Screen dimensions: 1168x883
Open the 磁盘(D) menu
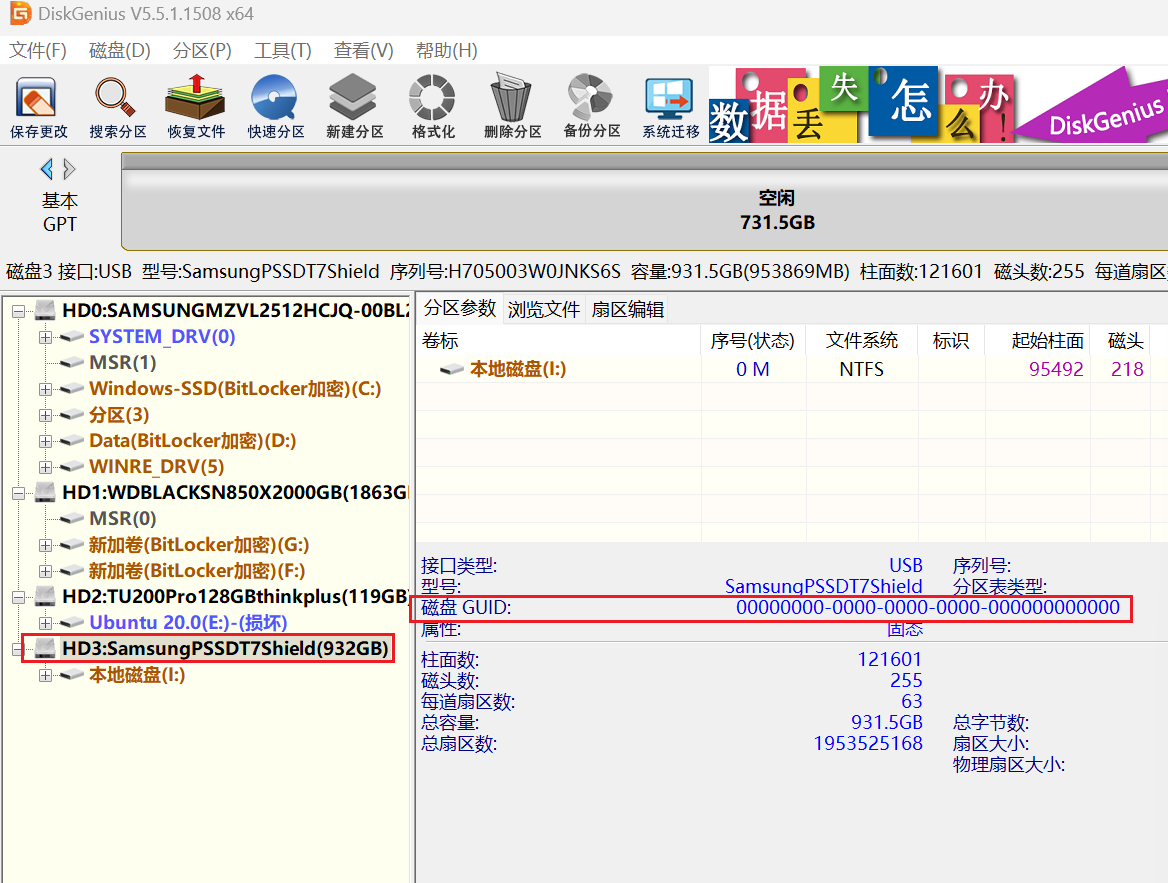click(x=119, y=51)
